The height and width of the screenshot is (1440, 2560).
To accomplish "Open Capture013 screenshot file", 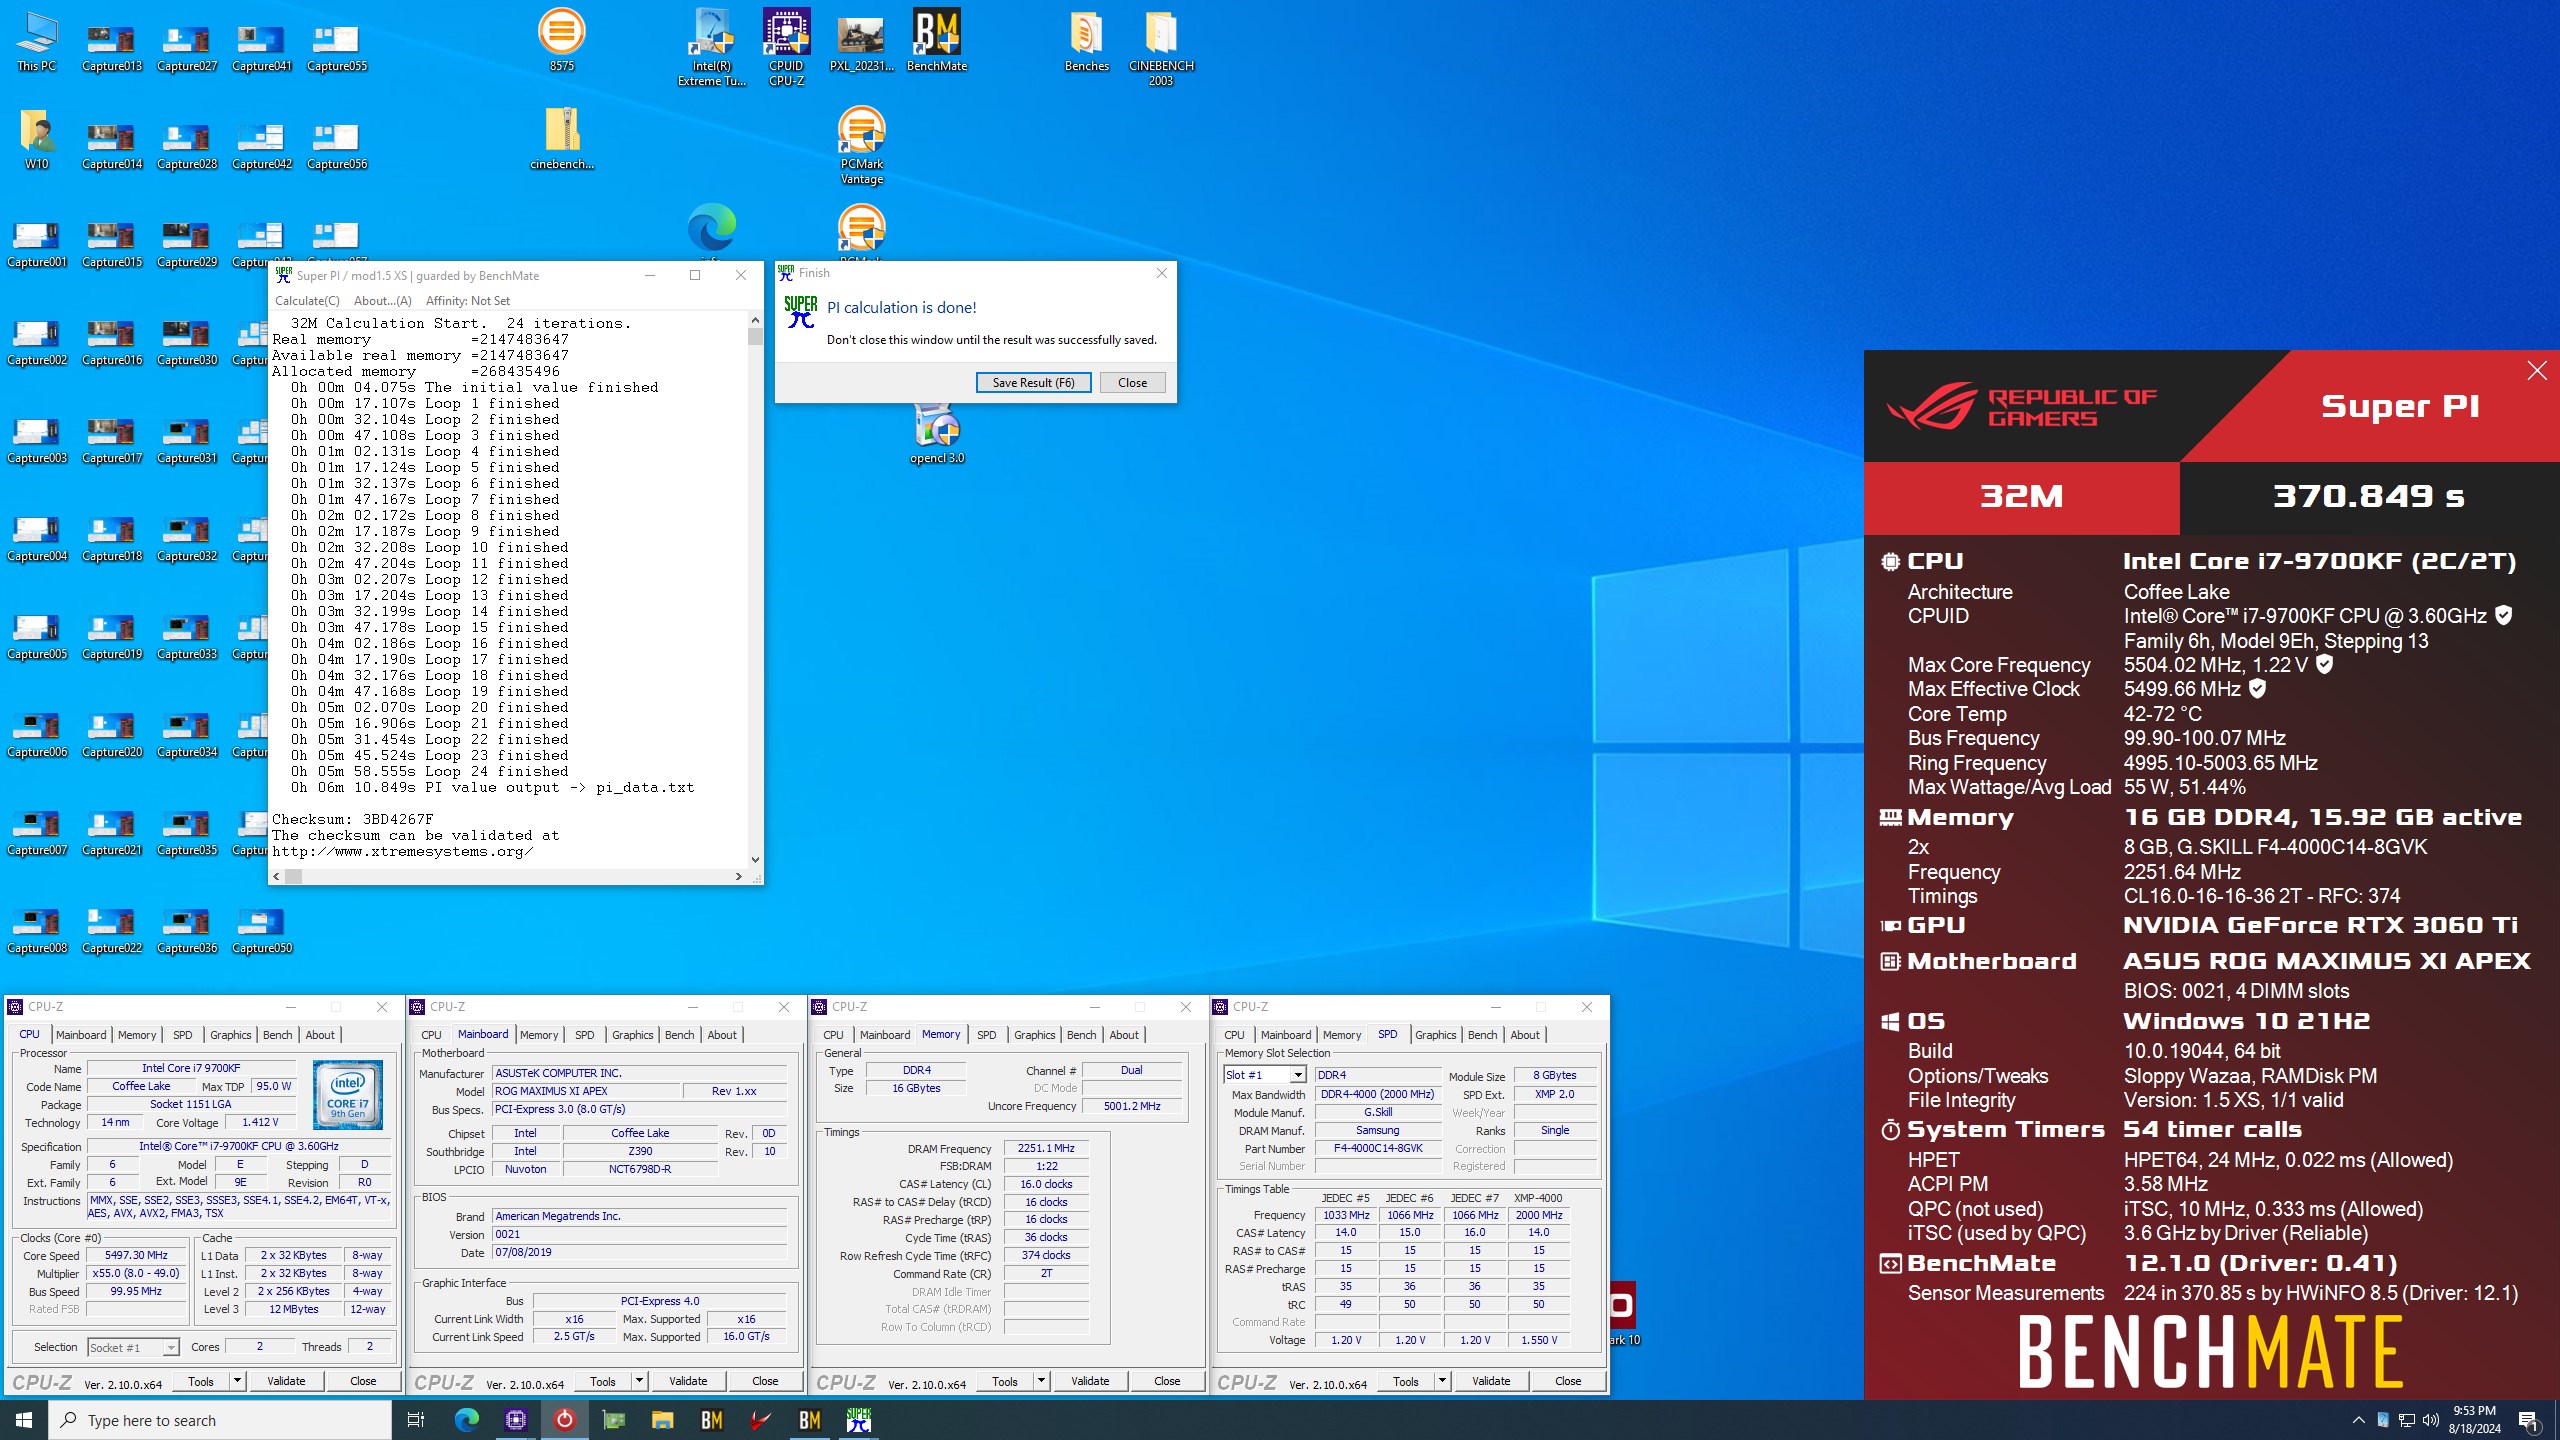I will click(112, 46).
